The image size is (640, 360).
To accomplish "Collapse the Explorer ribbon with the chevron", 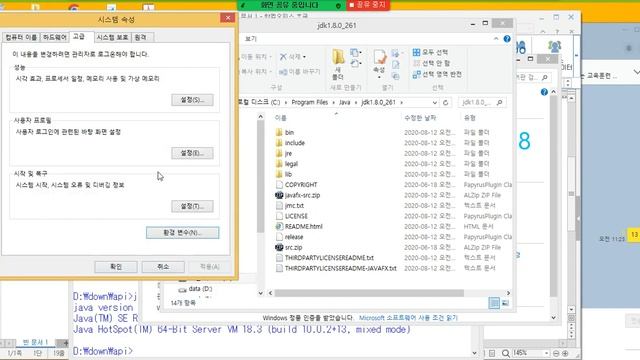I will point(496,39).
